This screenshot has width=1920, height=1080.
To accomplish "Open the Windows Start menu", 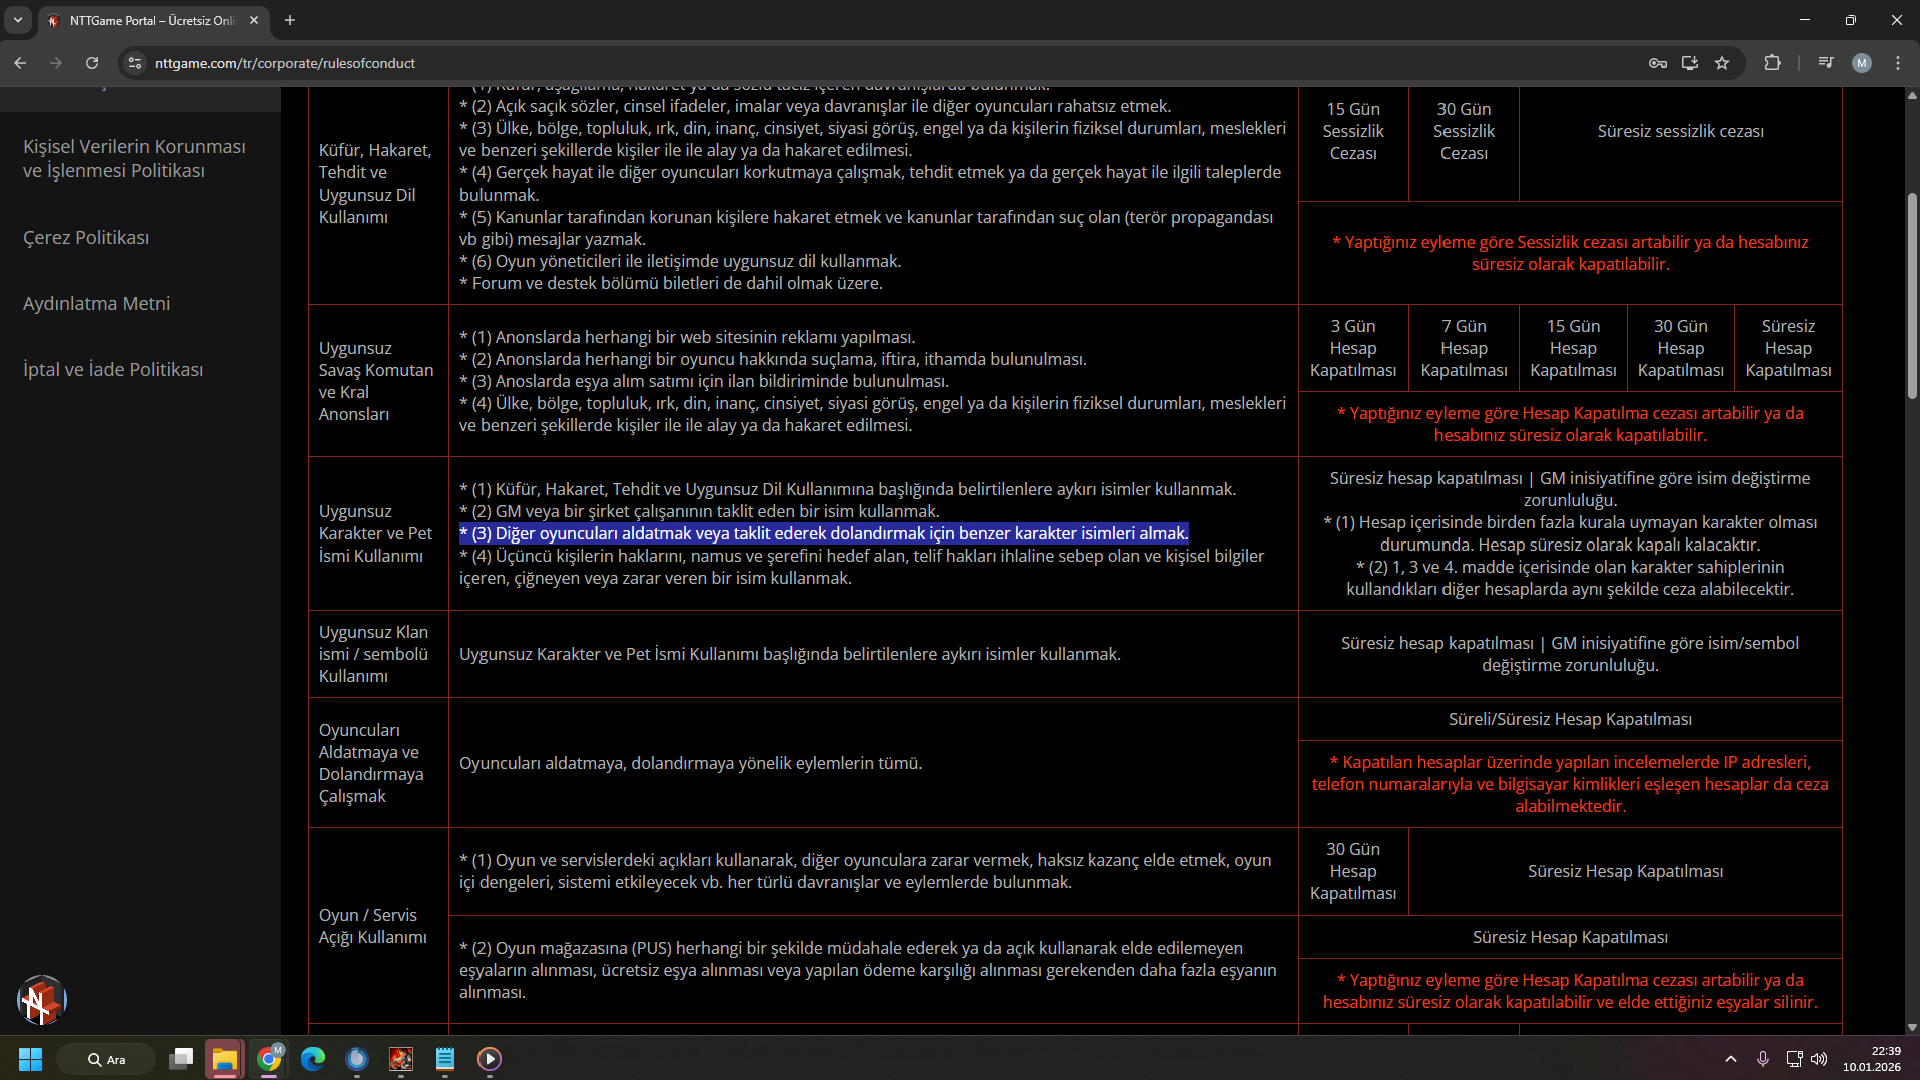I will (30, 1059).
